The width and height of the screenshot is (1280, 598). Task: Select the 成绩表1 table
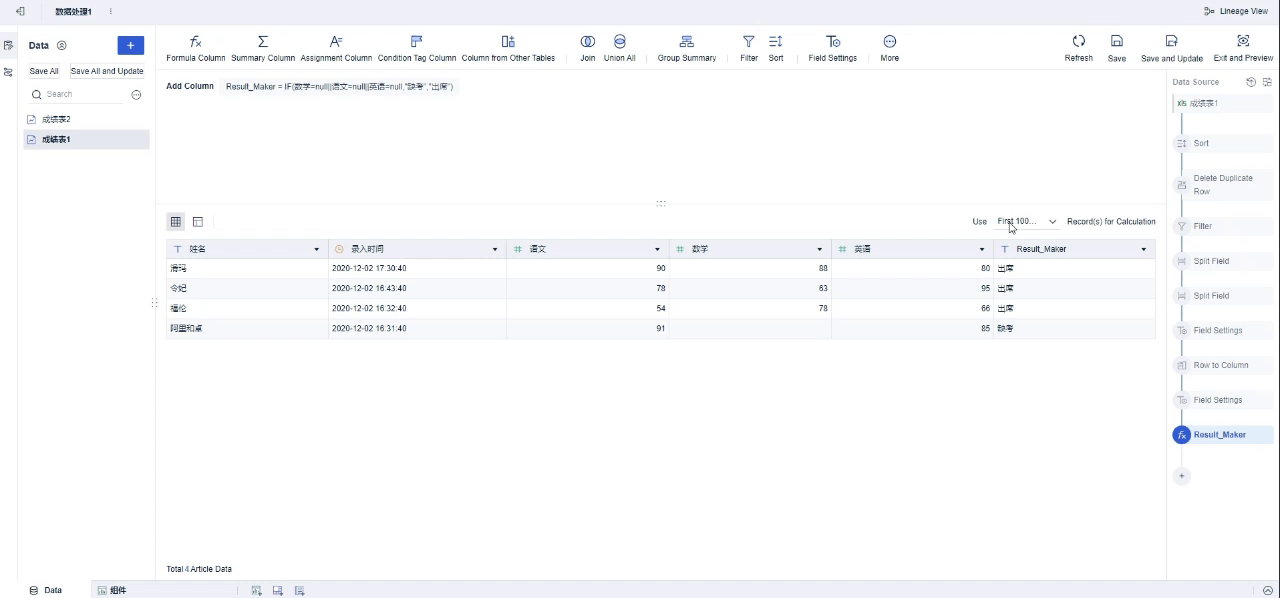pyautogui.click(x=87, y=139)
